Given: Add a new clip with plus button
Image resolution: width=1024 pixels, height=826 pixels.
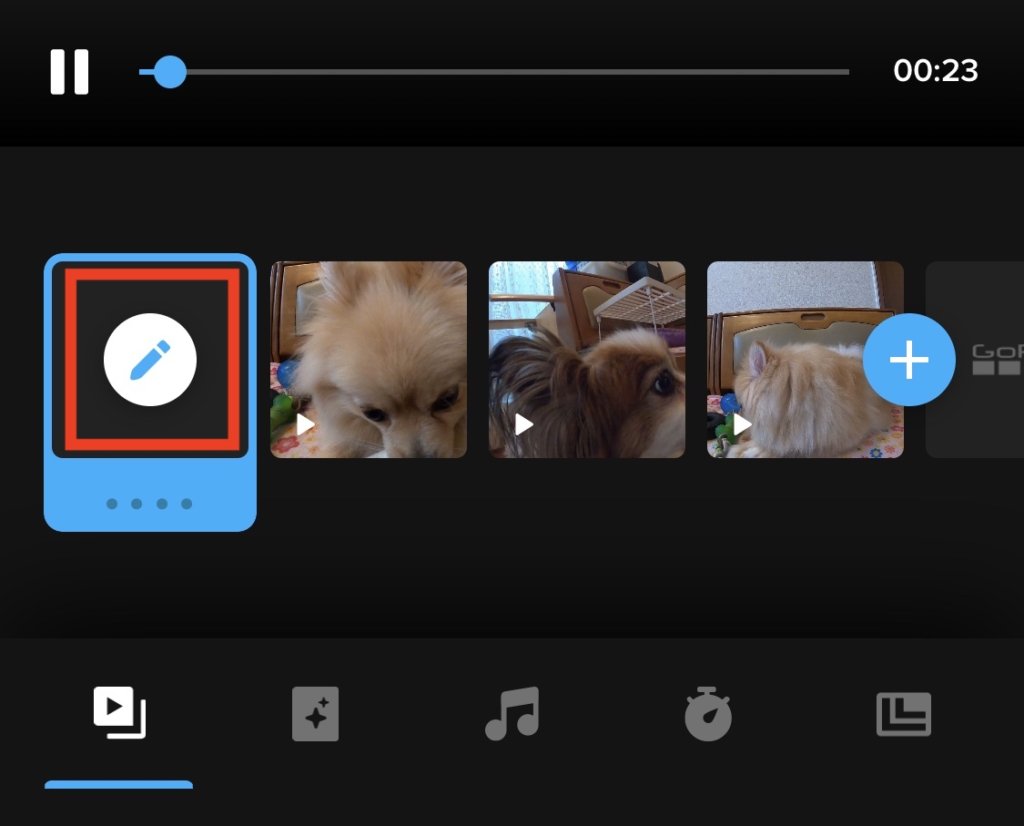Looking at the screenshot, I should (909, 360).
